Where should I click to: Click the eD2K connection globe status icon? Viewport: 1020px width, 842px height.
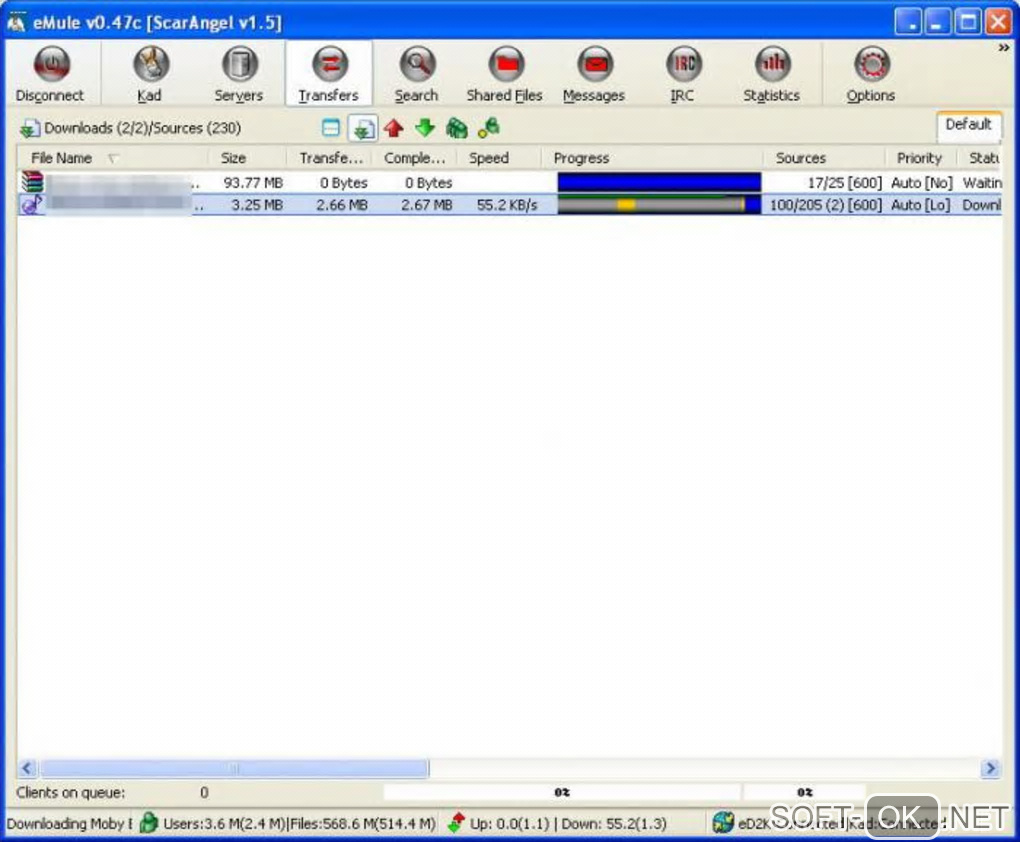[x=723, y=822]
